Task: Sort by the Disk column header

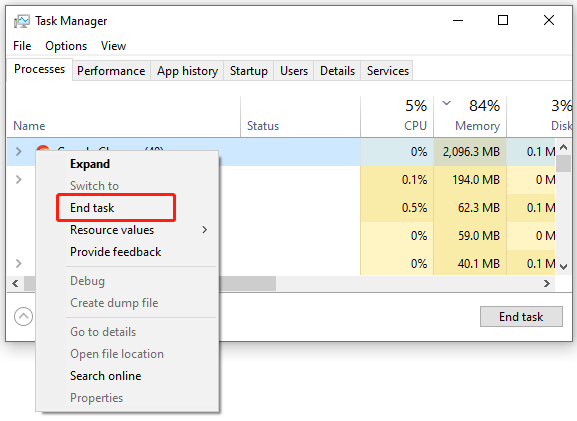Action: tap(539, 117)
